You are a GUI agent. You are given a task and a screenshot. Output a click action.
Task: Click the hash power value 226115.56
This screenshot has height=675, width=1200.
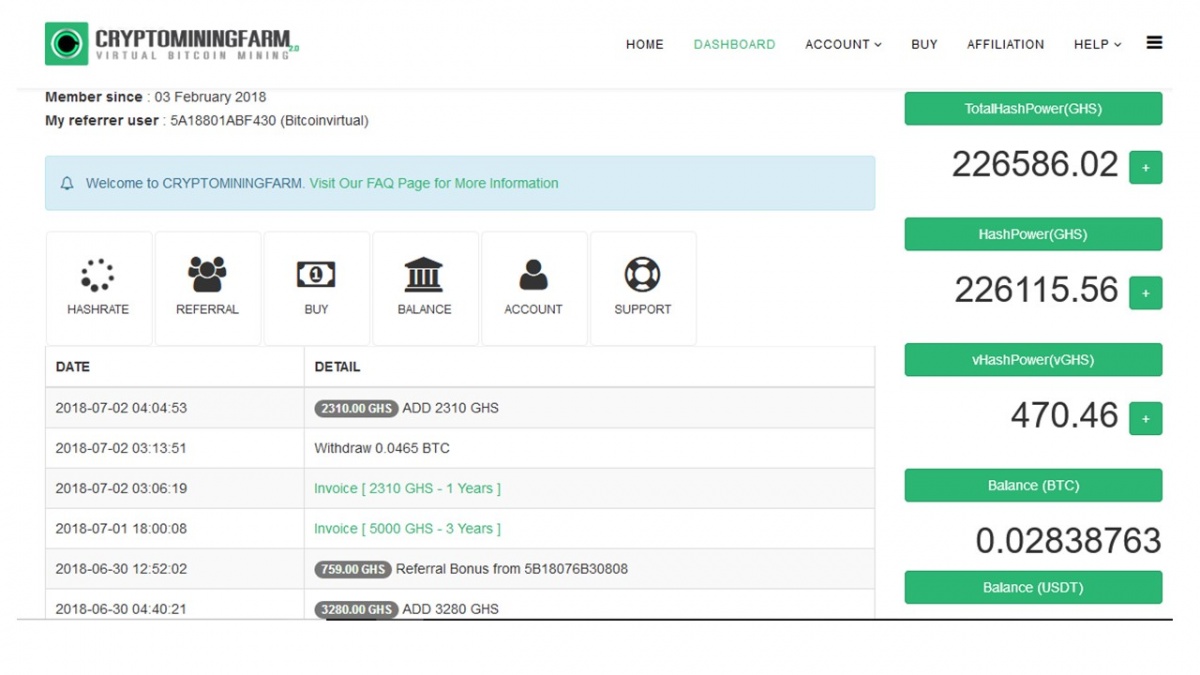point(1036,290)
